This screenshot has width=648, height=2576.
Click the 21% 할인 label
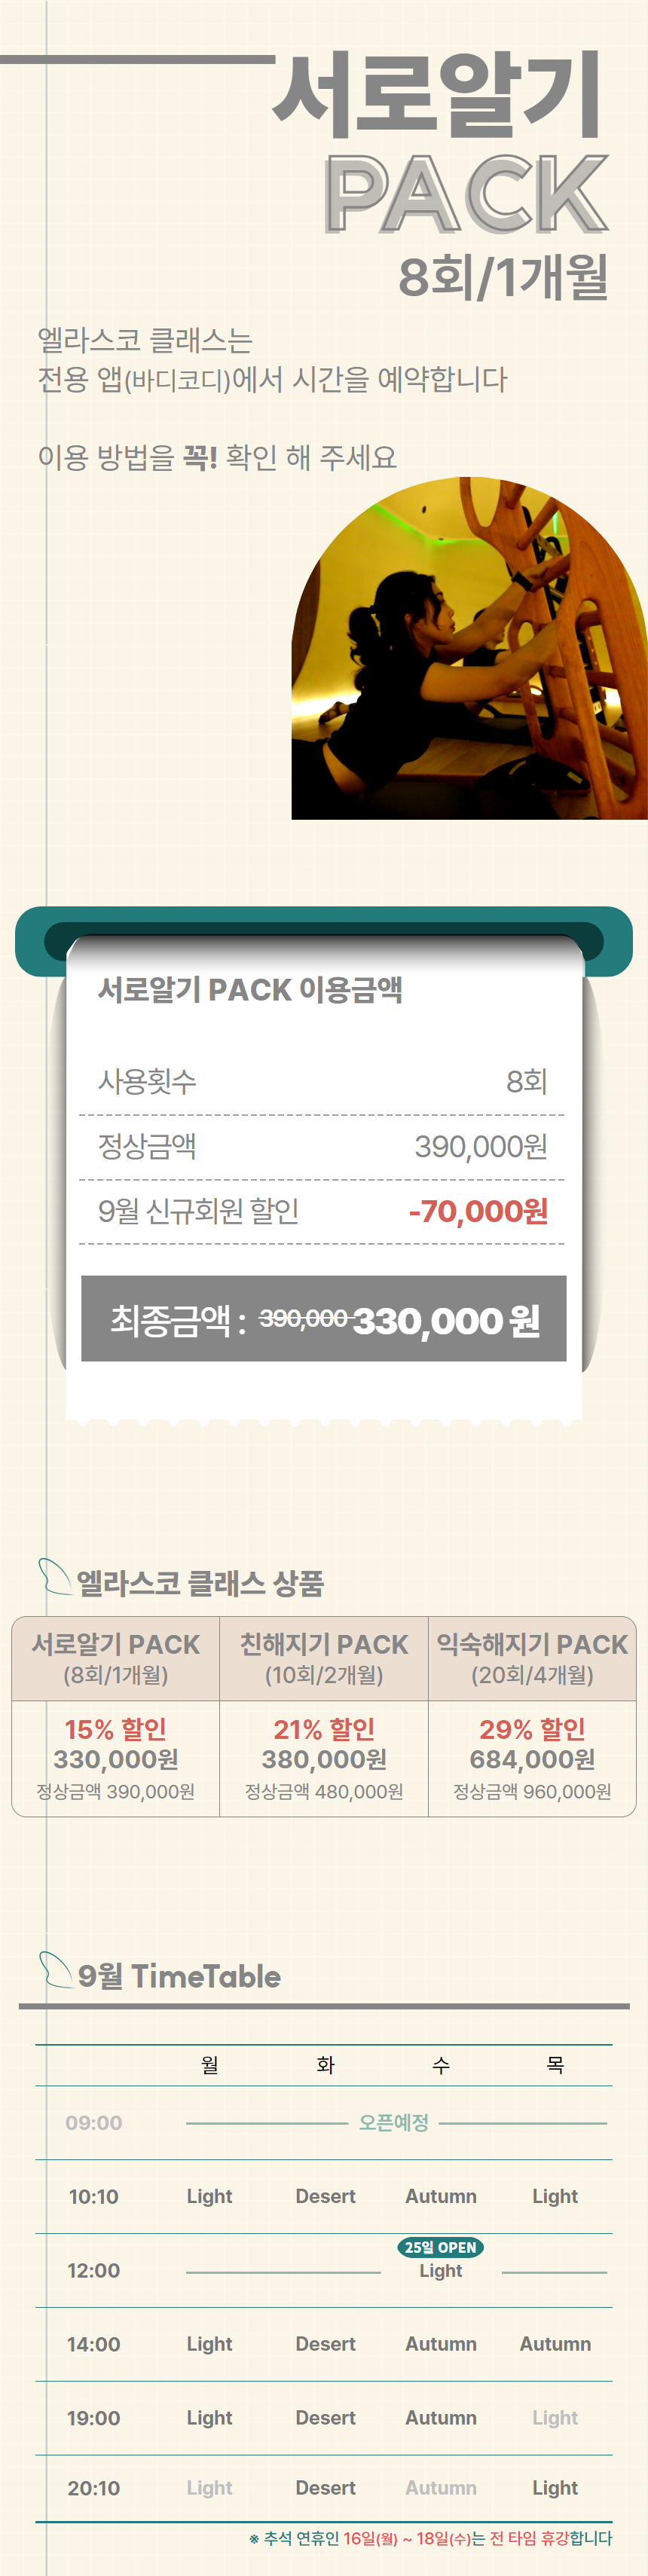324,1728
